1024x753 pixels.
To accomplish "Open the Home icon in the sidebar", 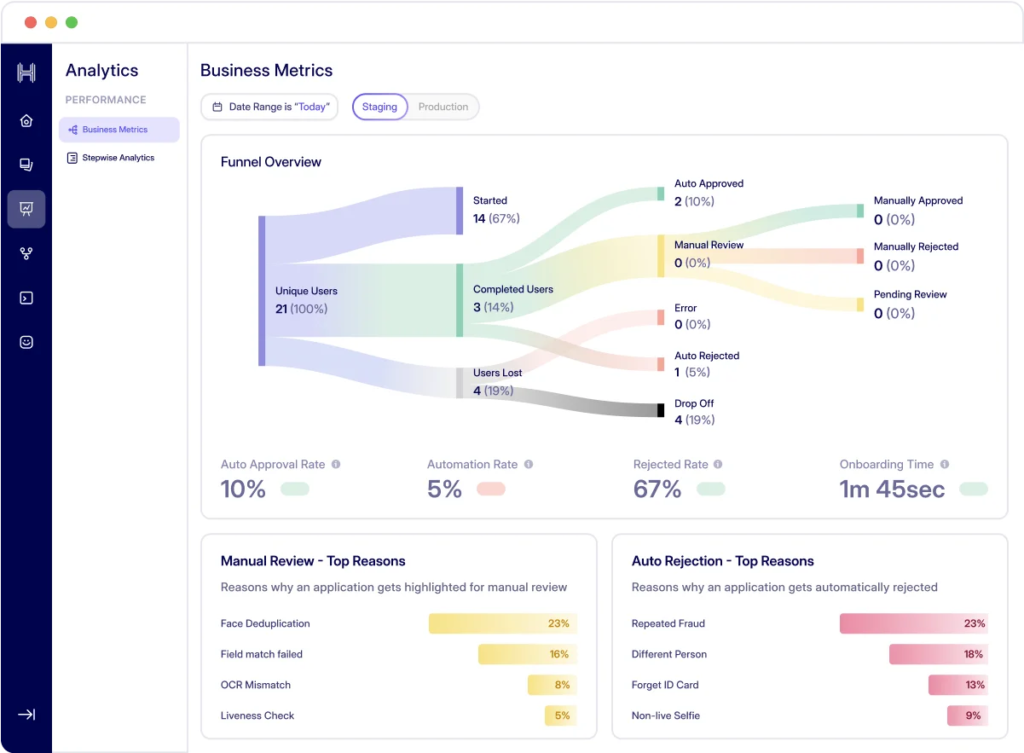I will click(26, 119).
